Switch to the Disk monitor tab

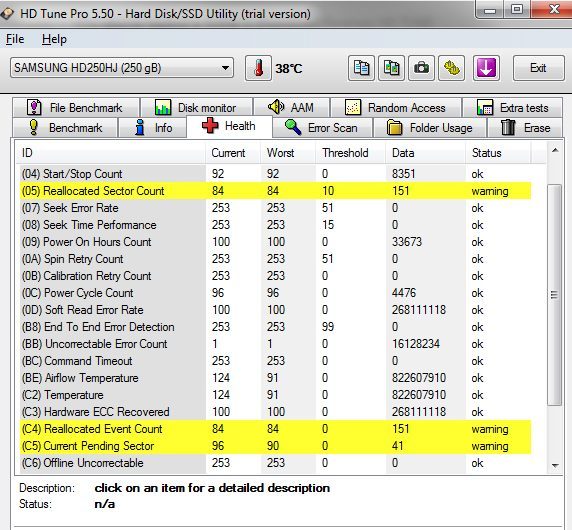pos(196,108)
